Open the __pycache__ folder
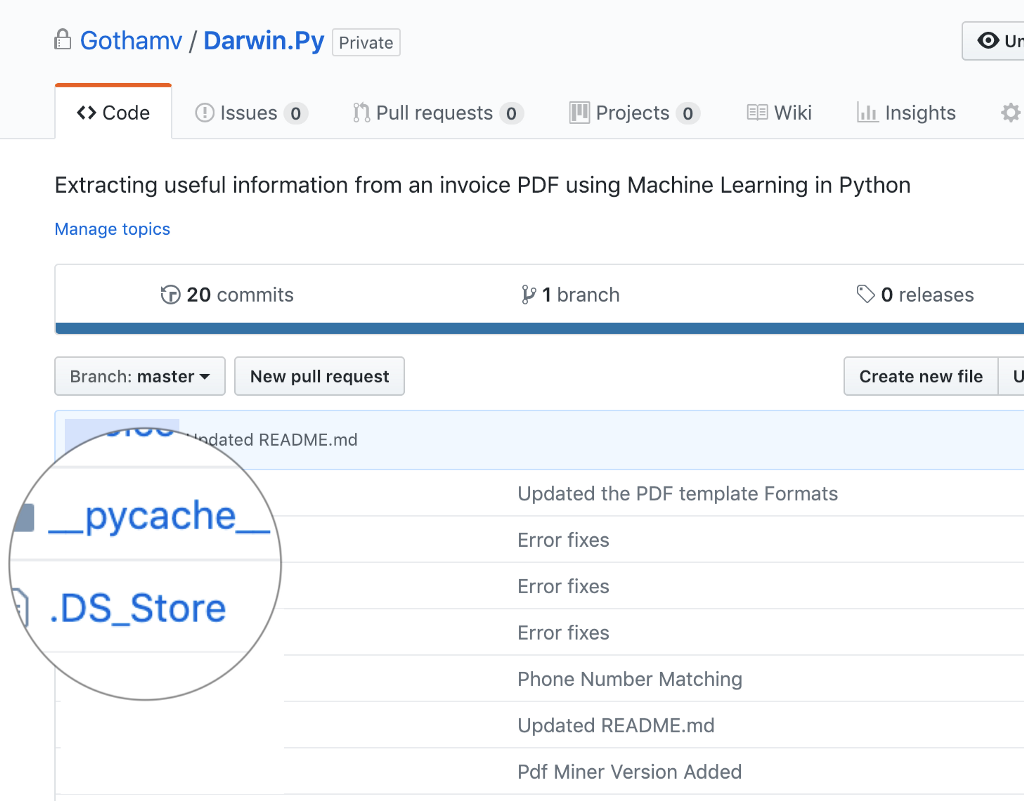The image size is (1024, 801). [x=159, y=517]
